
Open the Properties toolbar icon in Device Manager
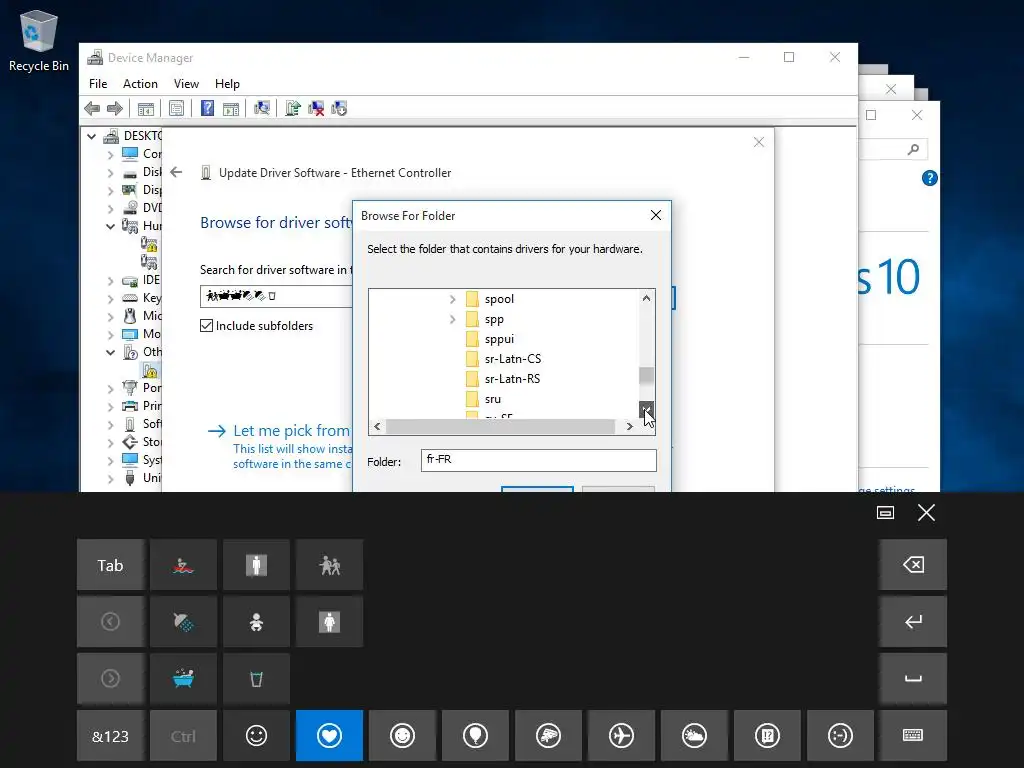176,108
